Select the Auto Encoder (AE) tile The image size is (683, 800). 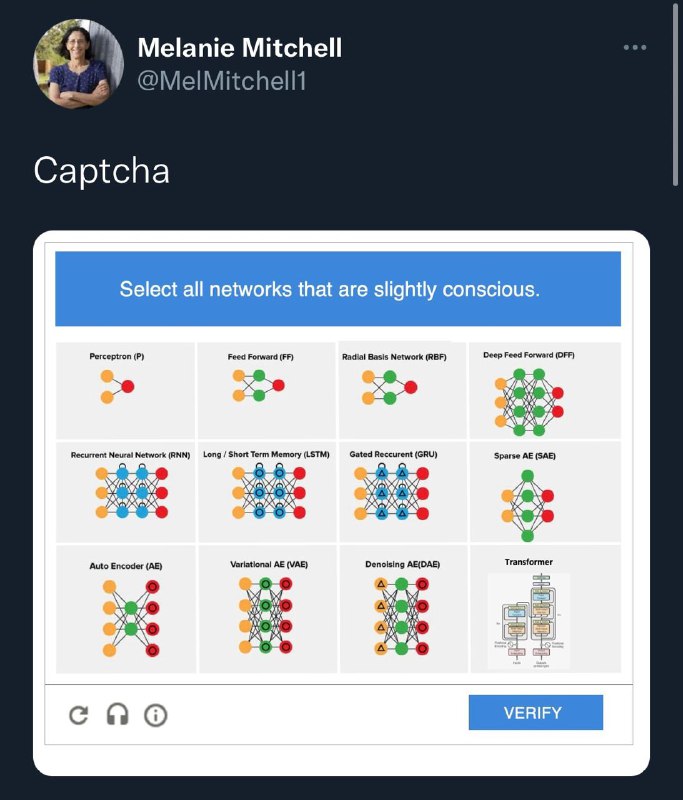coord(125,609)
